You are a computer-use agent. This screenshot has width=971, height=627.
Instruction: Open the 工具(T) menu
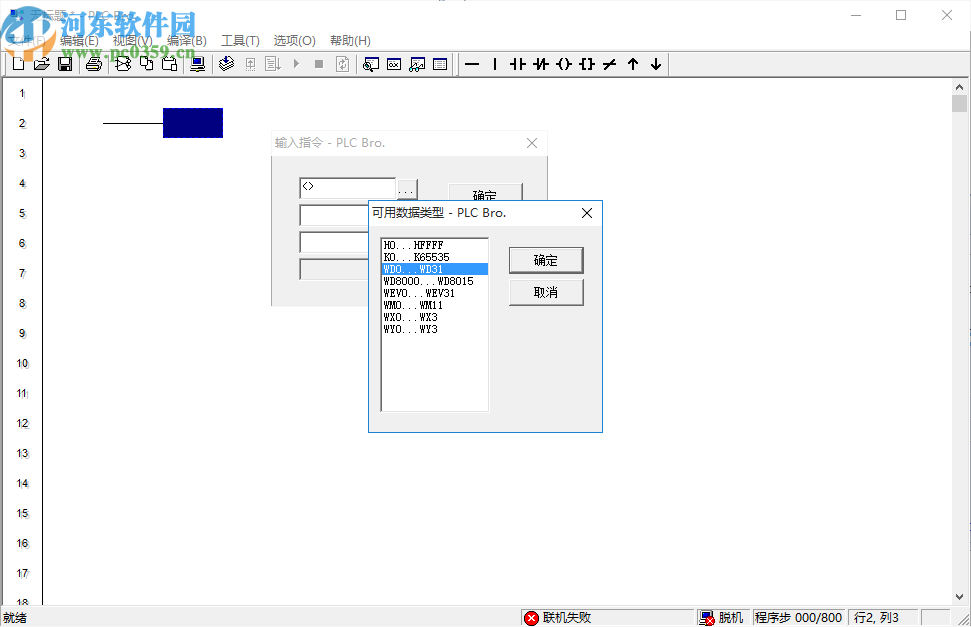click(x=239, y=40)
